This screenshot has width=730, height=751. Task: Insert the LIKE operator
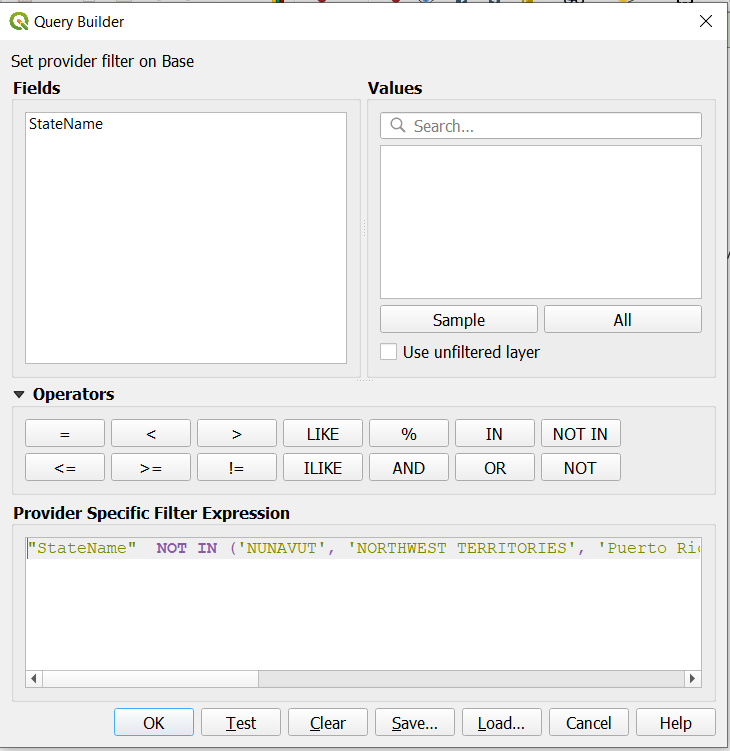pos(323,434)
